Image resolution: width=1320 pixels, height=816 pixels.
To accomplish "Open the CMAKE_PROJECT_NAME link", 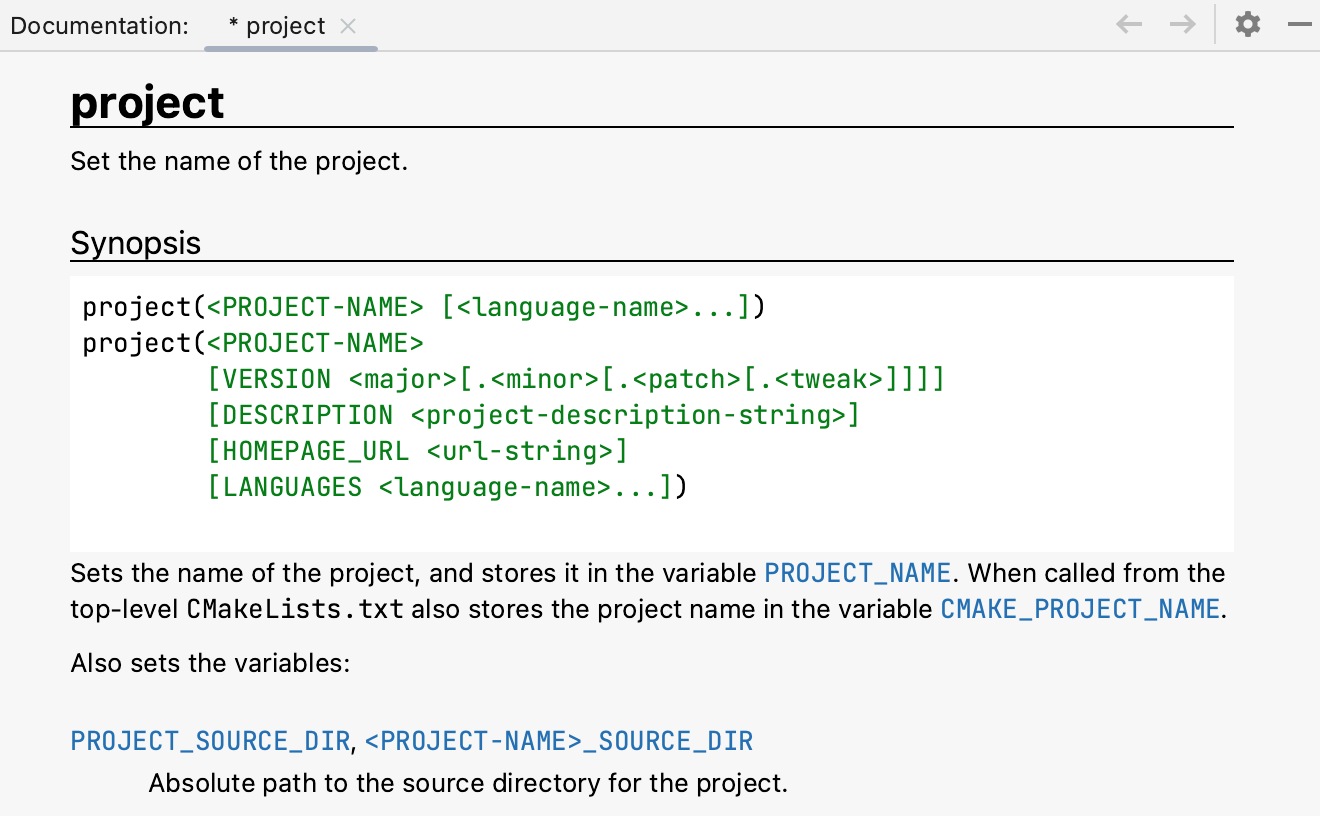I will 1079,608.
